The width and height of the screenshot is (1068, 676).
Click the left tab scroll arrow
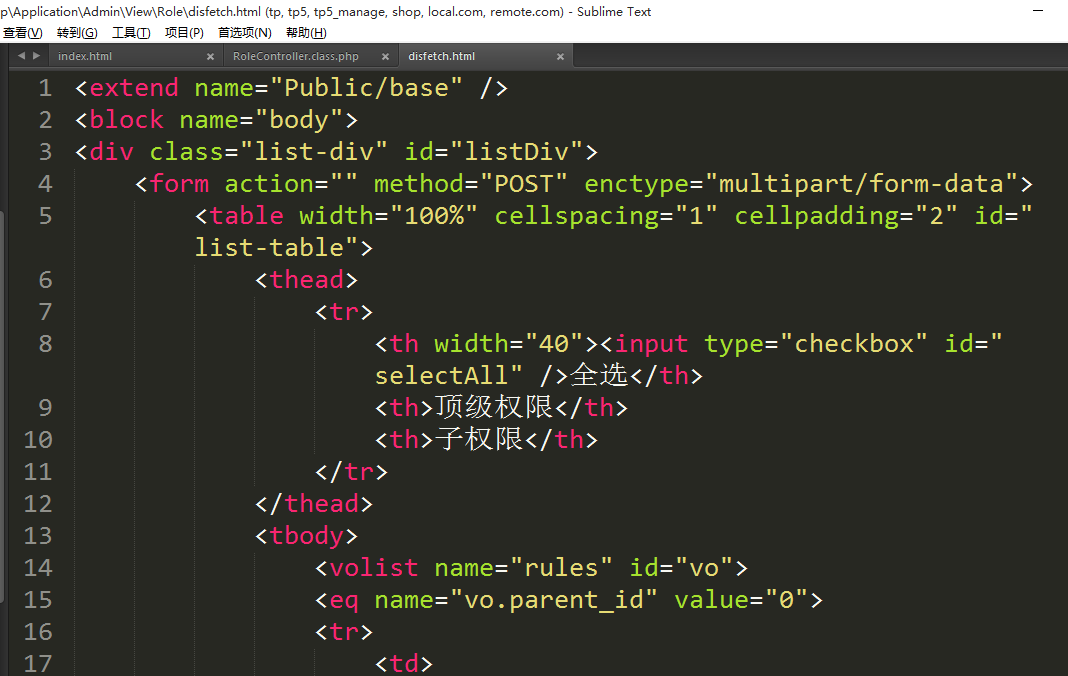pyautogui.click(x=22, y=56)
